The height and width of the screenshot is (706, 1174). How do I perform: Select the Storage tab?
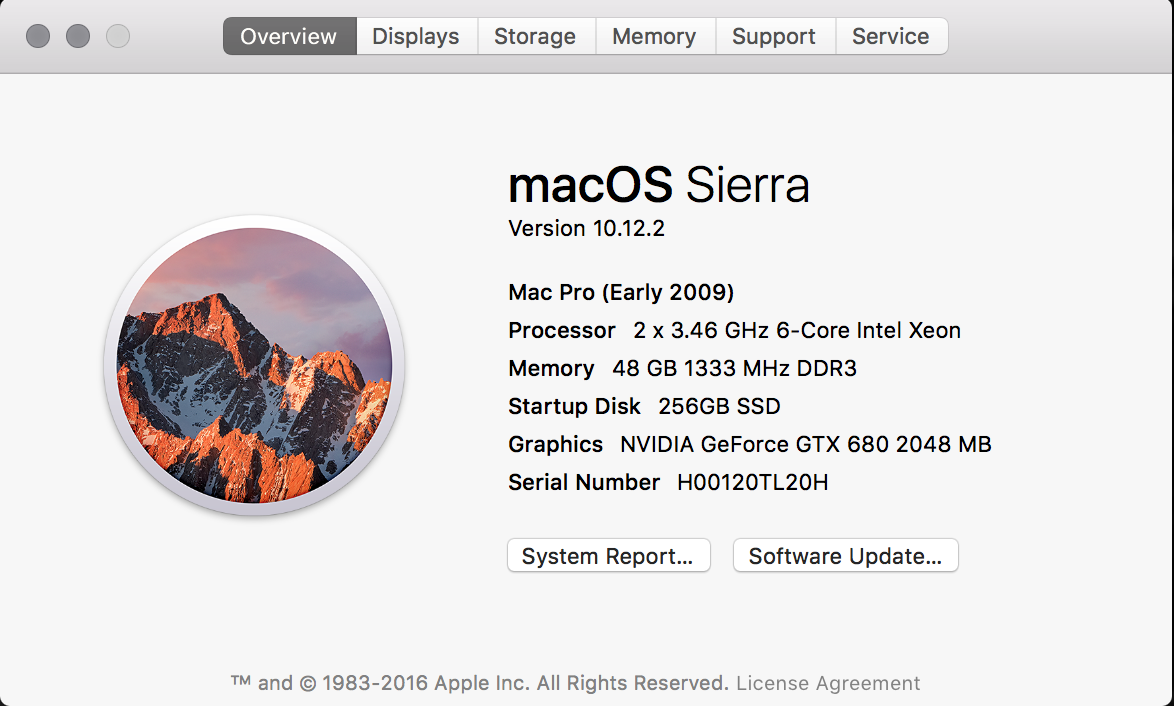point(535,36)
